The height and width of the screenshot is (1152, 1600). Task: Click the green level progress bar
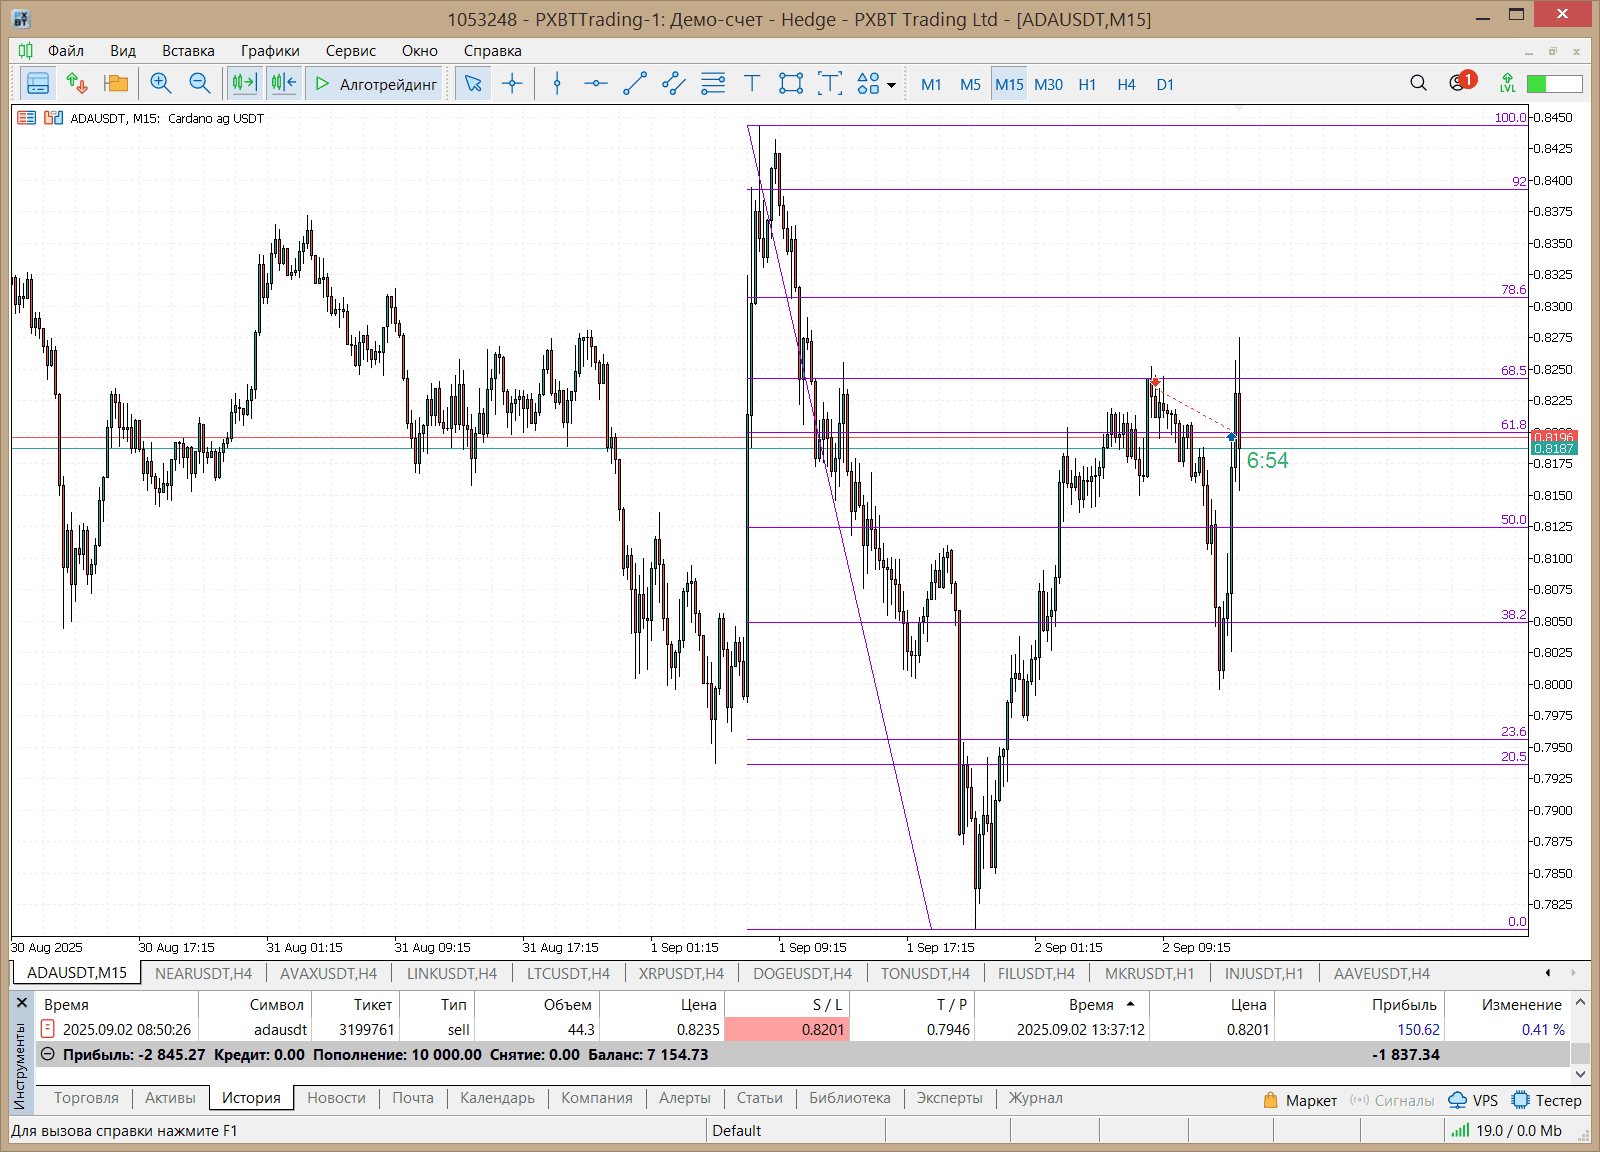click(x=1554, y=84)
